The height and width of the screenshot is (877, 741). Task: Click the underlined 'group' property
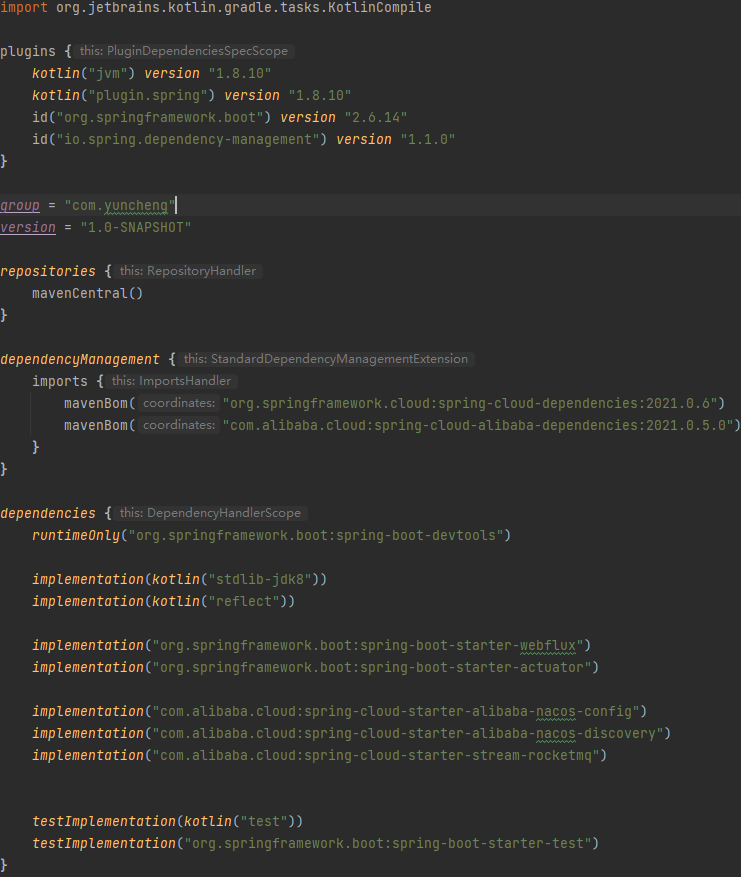point(20,206)
